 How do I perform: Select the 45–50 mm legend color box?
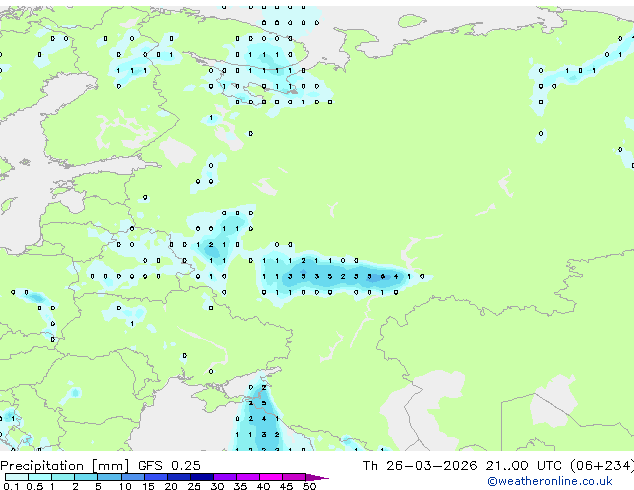(x=294, y=477)
